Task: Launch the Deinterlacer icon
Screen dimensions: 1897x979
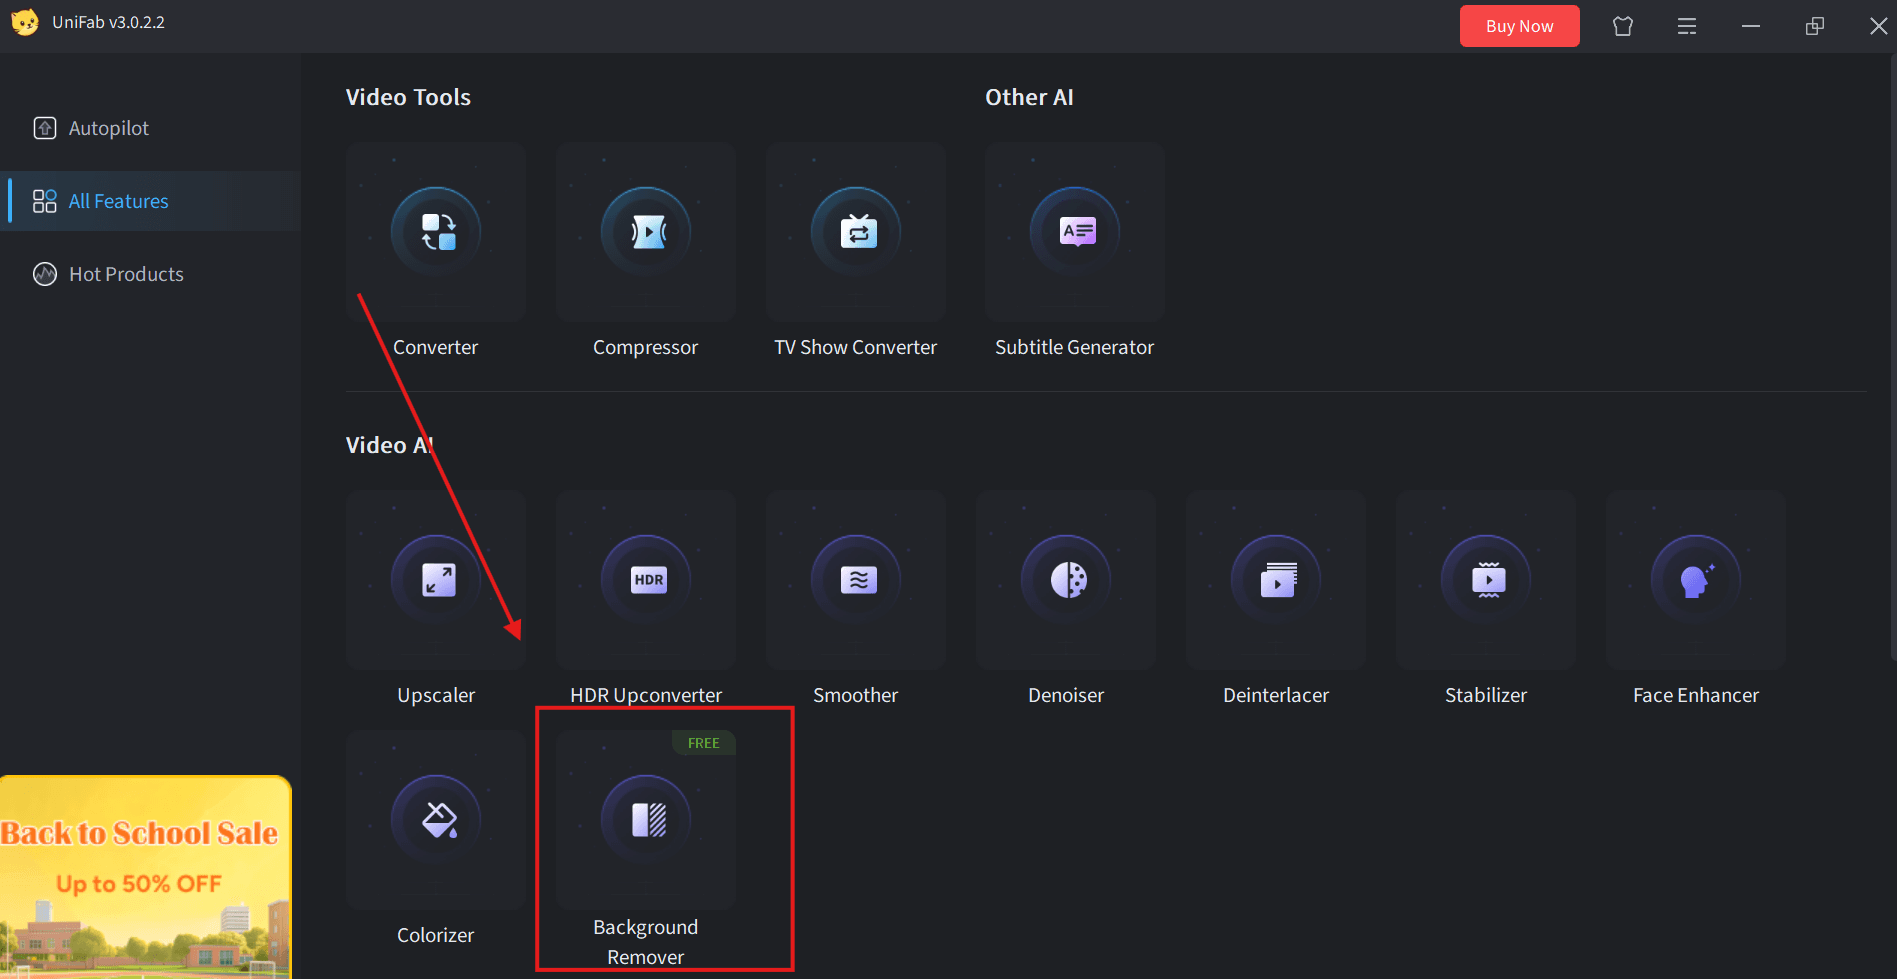Action: (x=1276, y=579)
